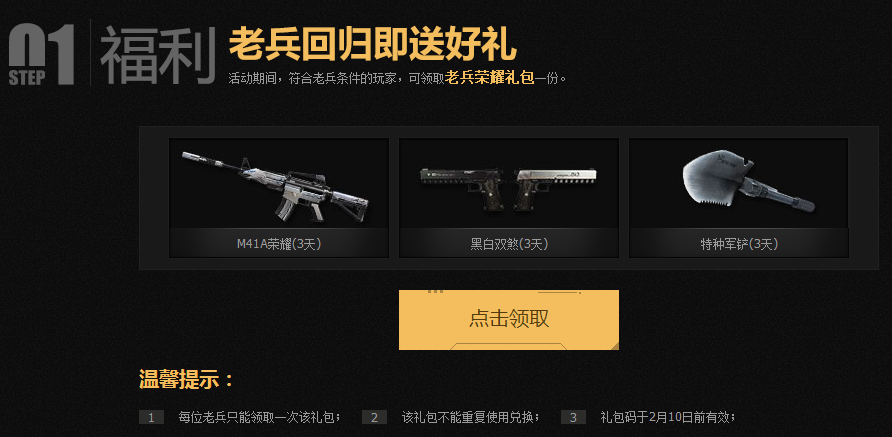Image resolution: width=892 pixels, height=437 pixels.
Task: Select the black pistol in 黑白双煞 image
Action: tap(461, 188)
